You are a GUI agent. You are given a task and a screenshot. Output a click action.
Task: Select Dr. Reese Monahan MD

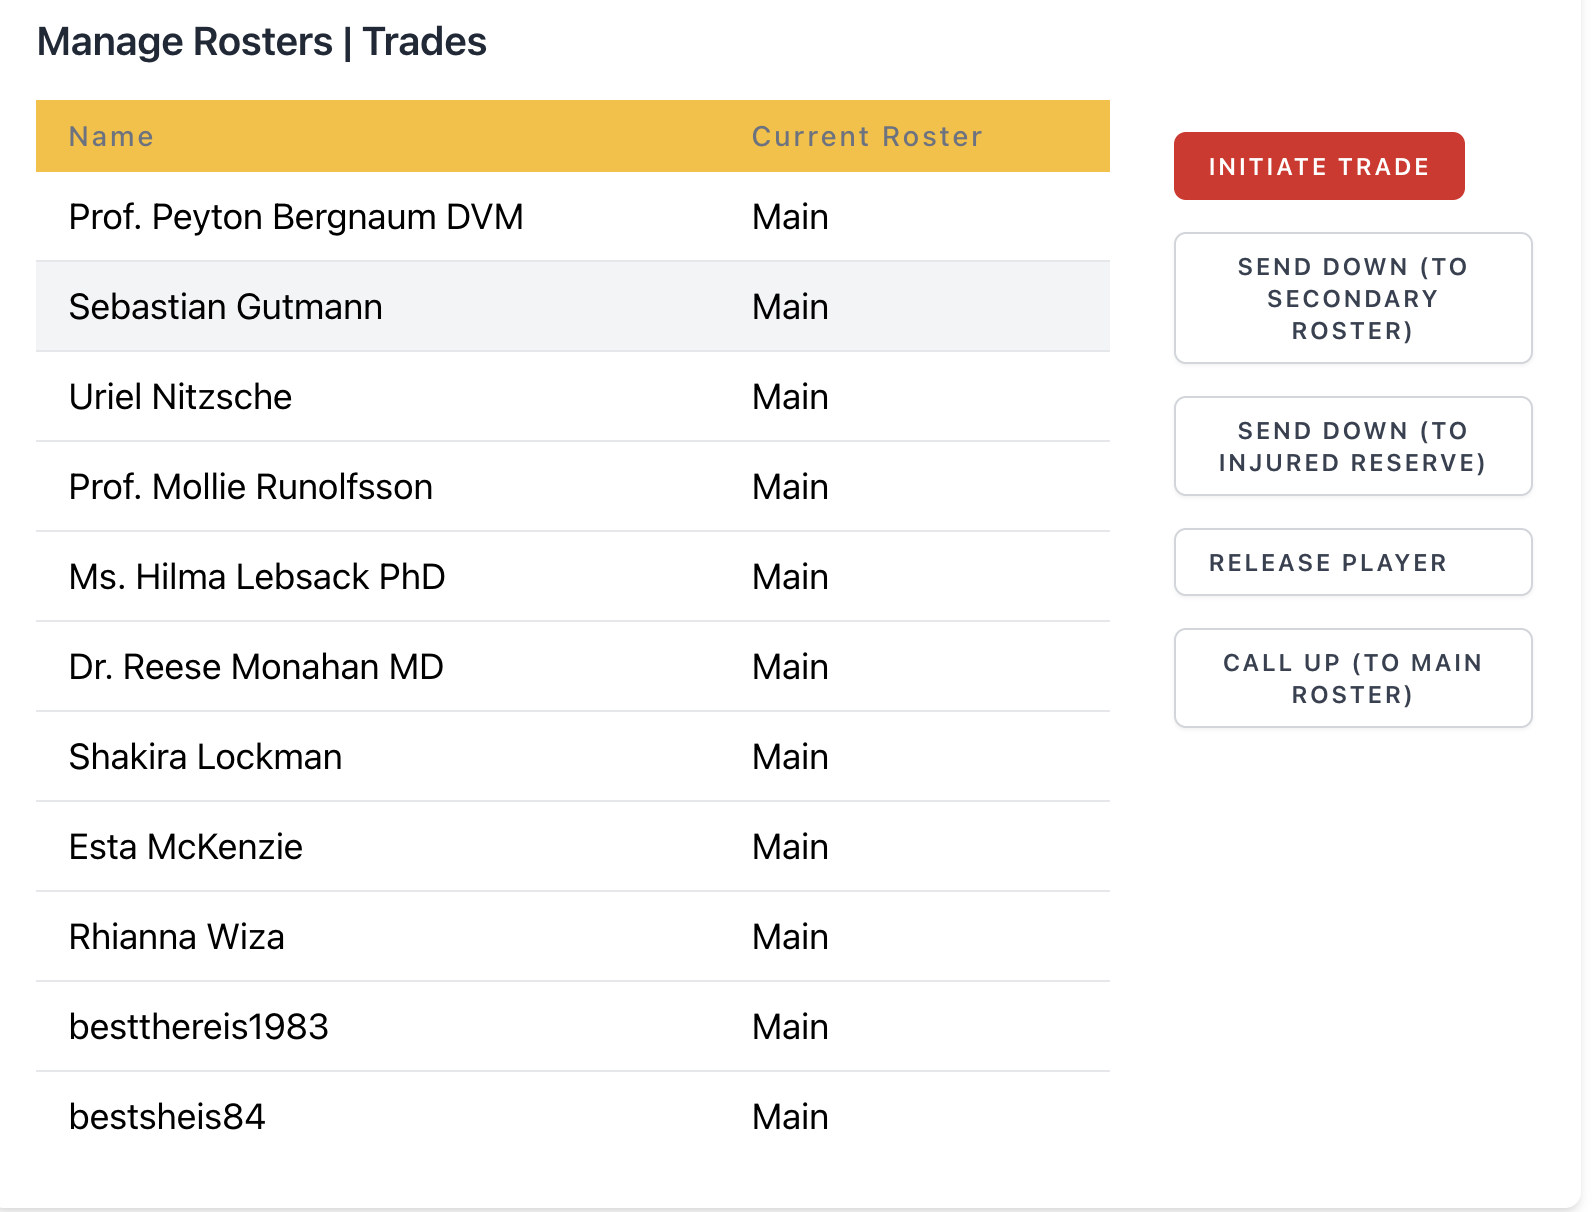[256, 667]
